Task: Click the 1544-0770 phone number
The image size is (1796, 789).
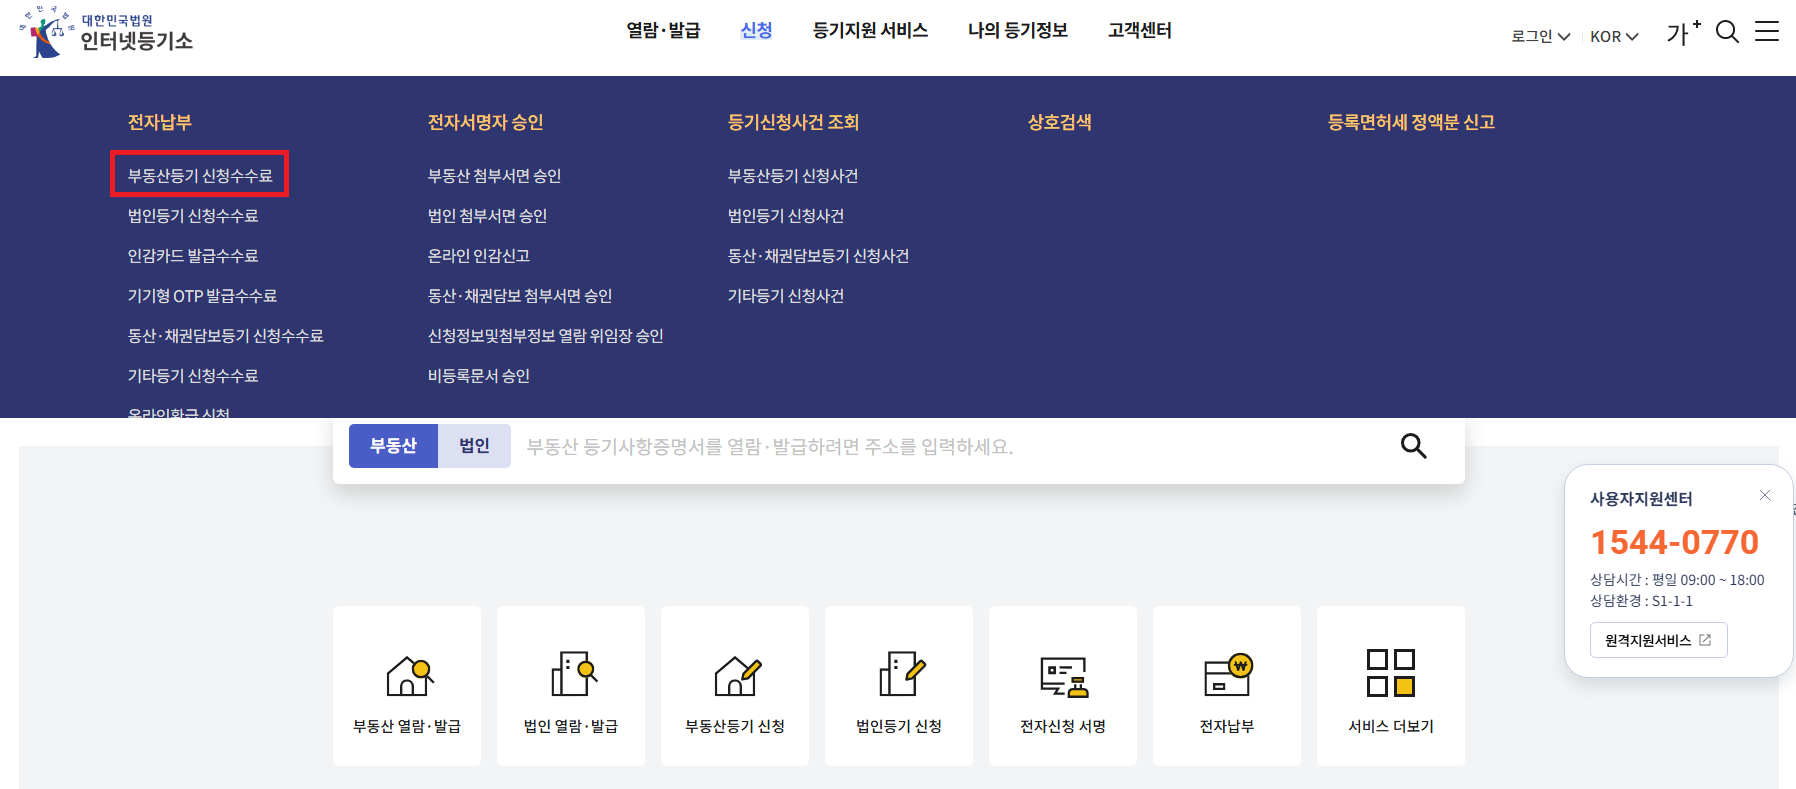Action: point(1674,542)
